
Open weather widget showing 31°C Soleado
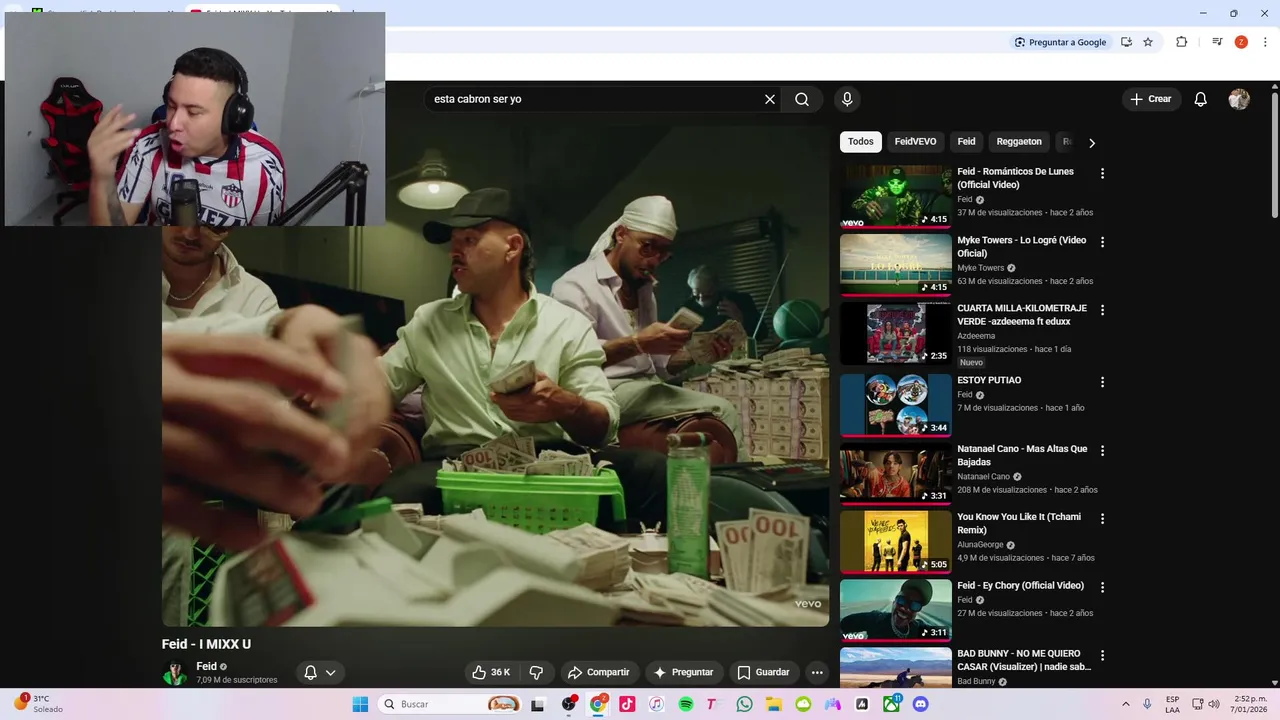(x=40, y=704)
